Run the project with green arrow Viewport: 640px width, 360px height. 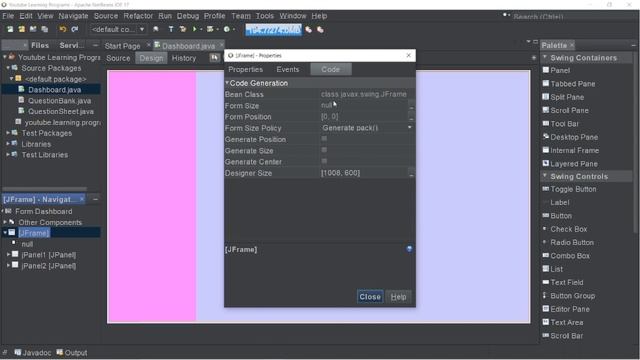click(x=195, y=29)
